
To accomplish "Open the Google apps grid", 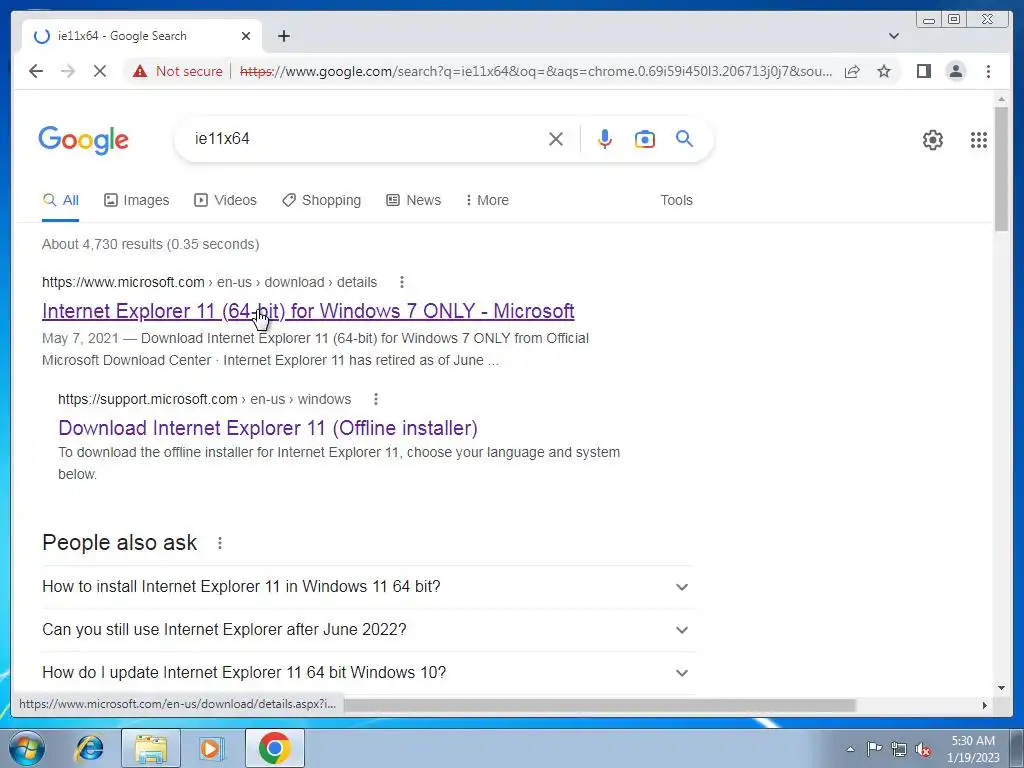I will pos(978,140).
